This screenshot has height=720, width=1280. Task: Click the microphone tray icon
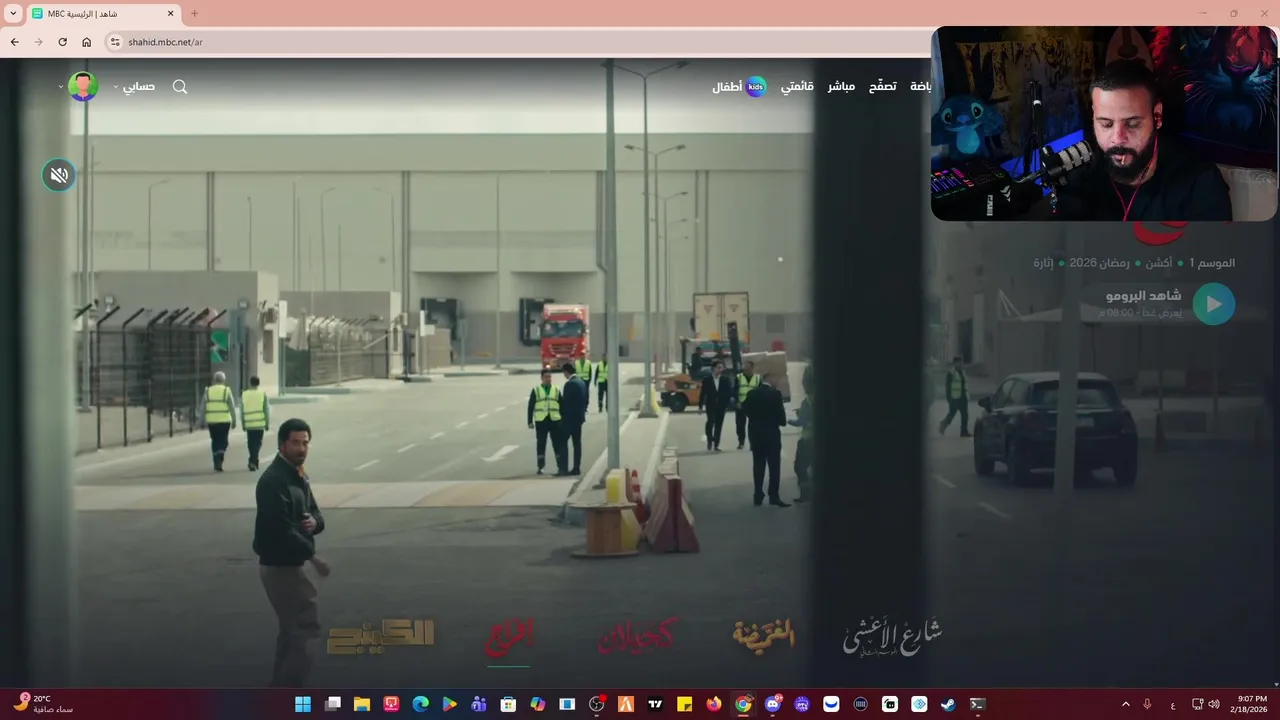(1147, 704)
